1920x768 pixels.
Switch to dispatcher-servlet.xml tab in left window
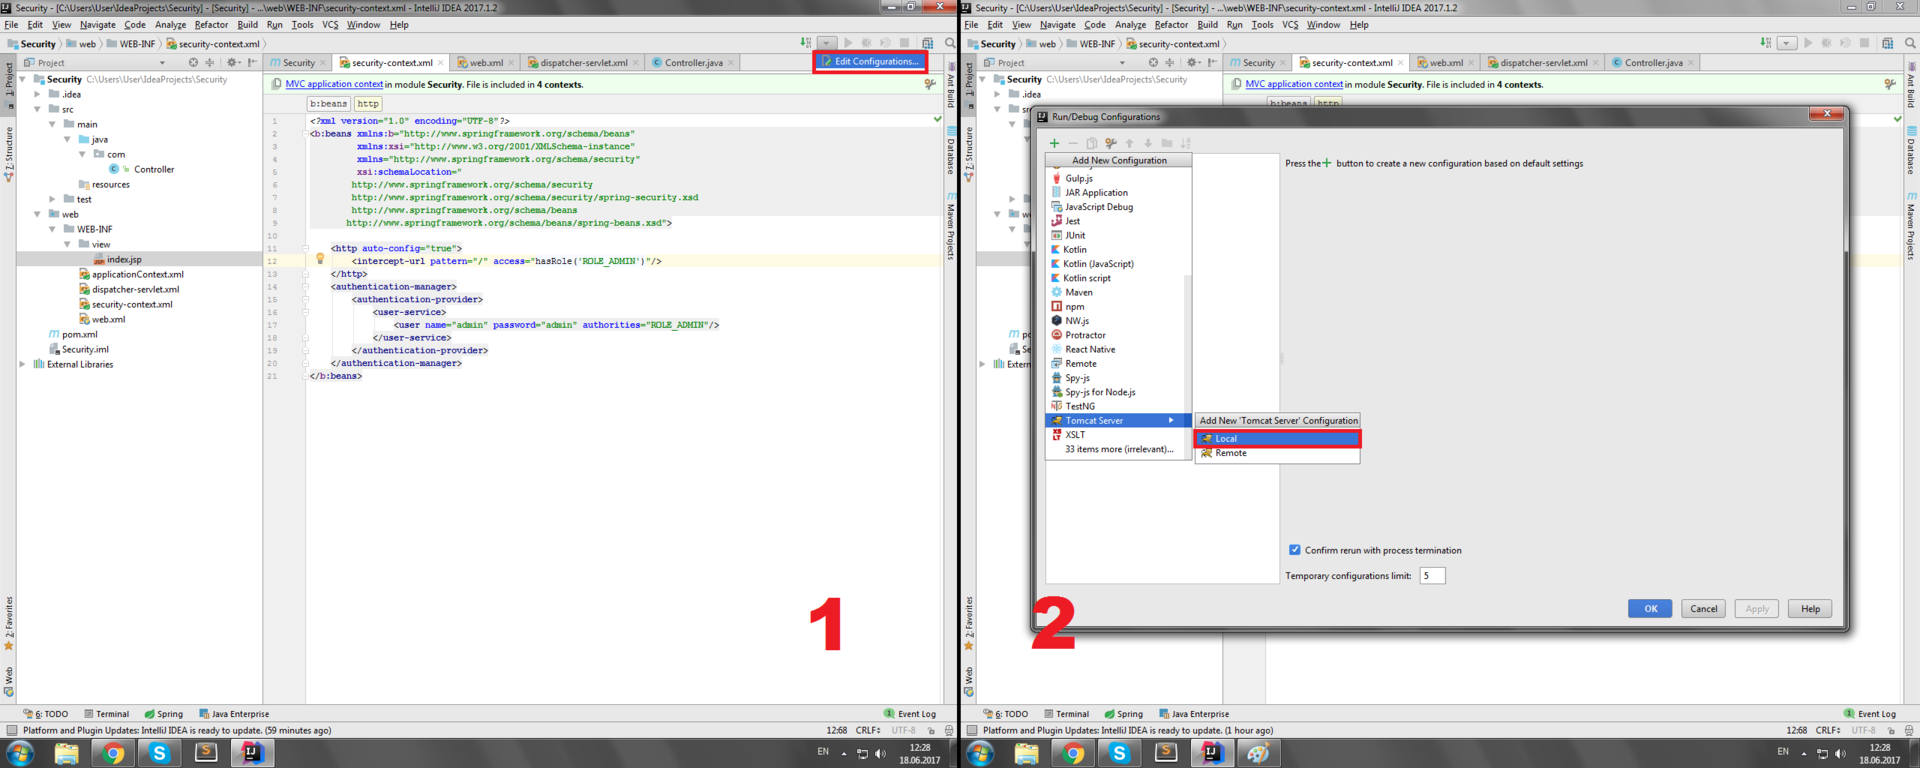pyautogui.click(x=584, y=62)
